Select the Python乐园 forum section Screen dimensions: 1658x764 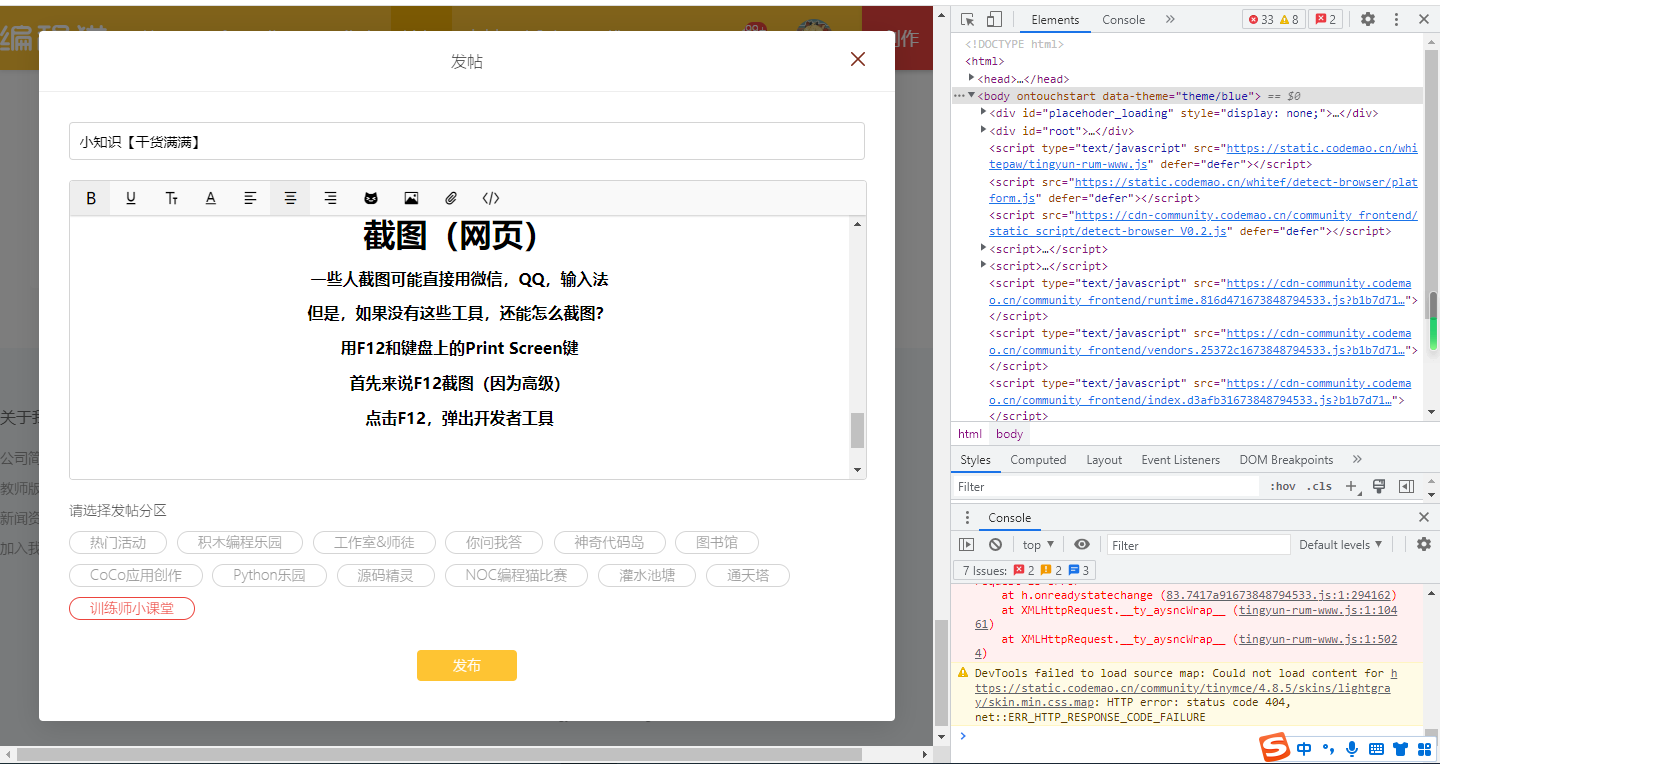click(x=269, y=576)
